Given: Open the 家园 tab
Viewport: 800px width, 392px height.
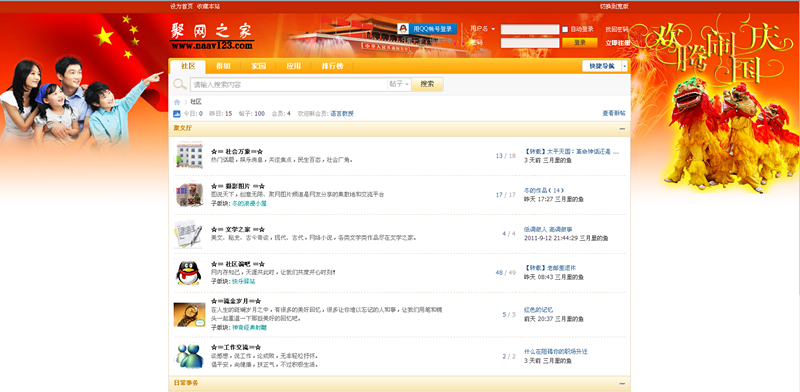Looking at the screenshot, I should [x=258, y=66].
